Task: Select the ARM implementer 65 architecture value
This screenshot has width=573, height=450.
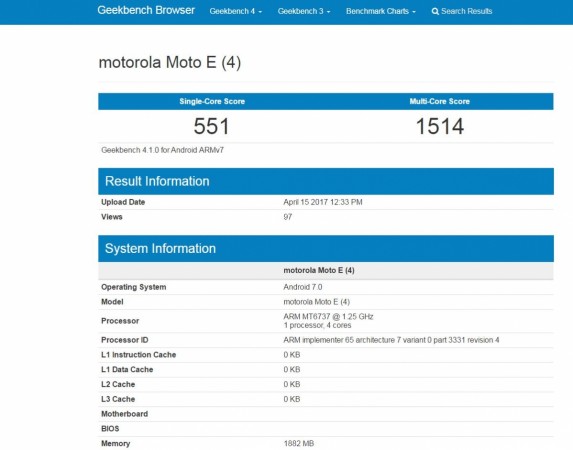Action: (x=391, y=340)
